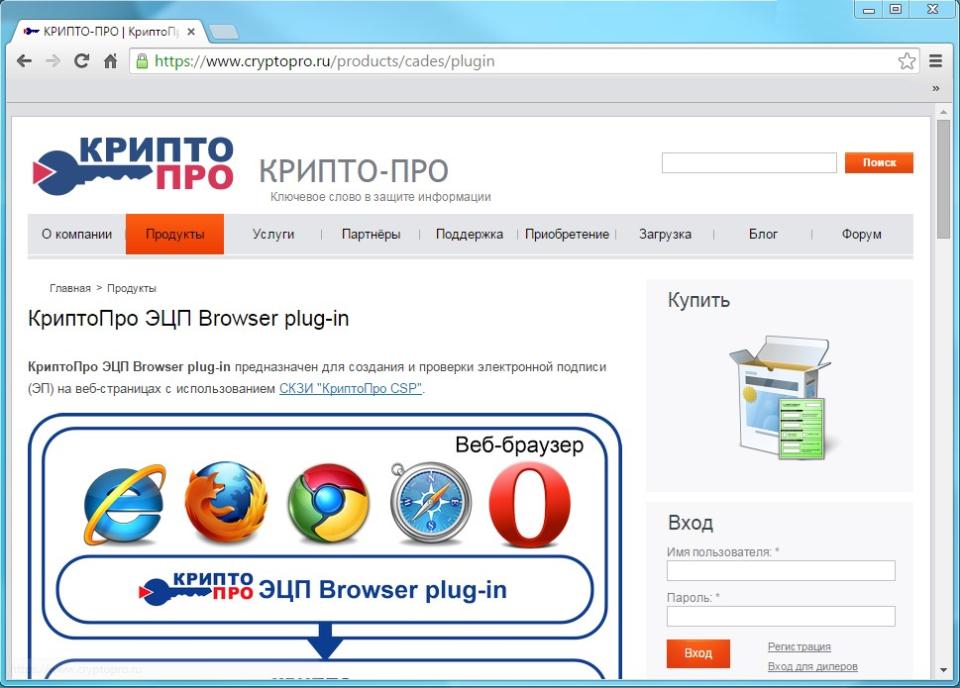Click the Пароль input field
The image size is (960, 688).
click(x=781, y=616)
